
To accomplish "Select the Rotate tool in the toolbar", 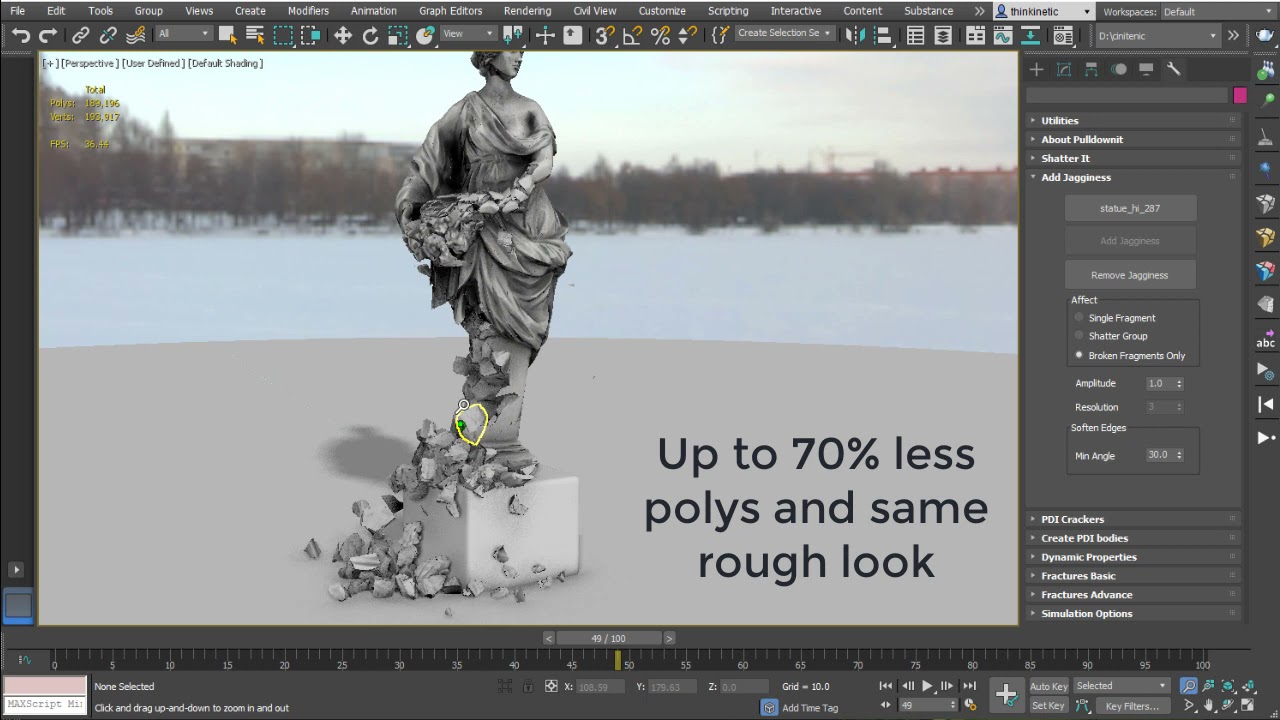I will click(370, 36).
